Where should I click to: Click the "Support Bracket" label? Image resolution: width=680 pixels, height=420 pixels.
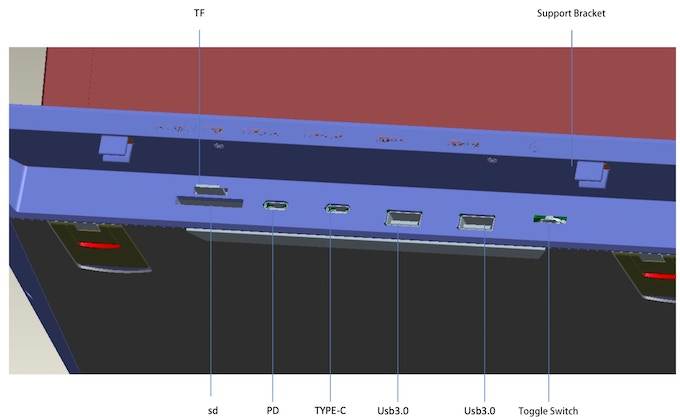click(x=570, y=14)
